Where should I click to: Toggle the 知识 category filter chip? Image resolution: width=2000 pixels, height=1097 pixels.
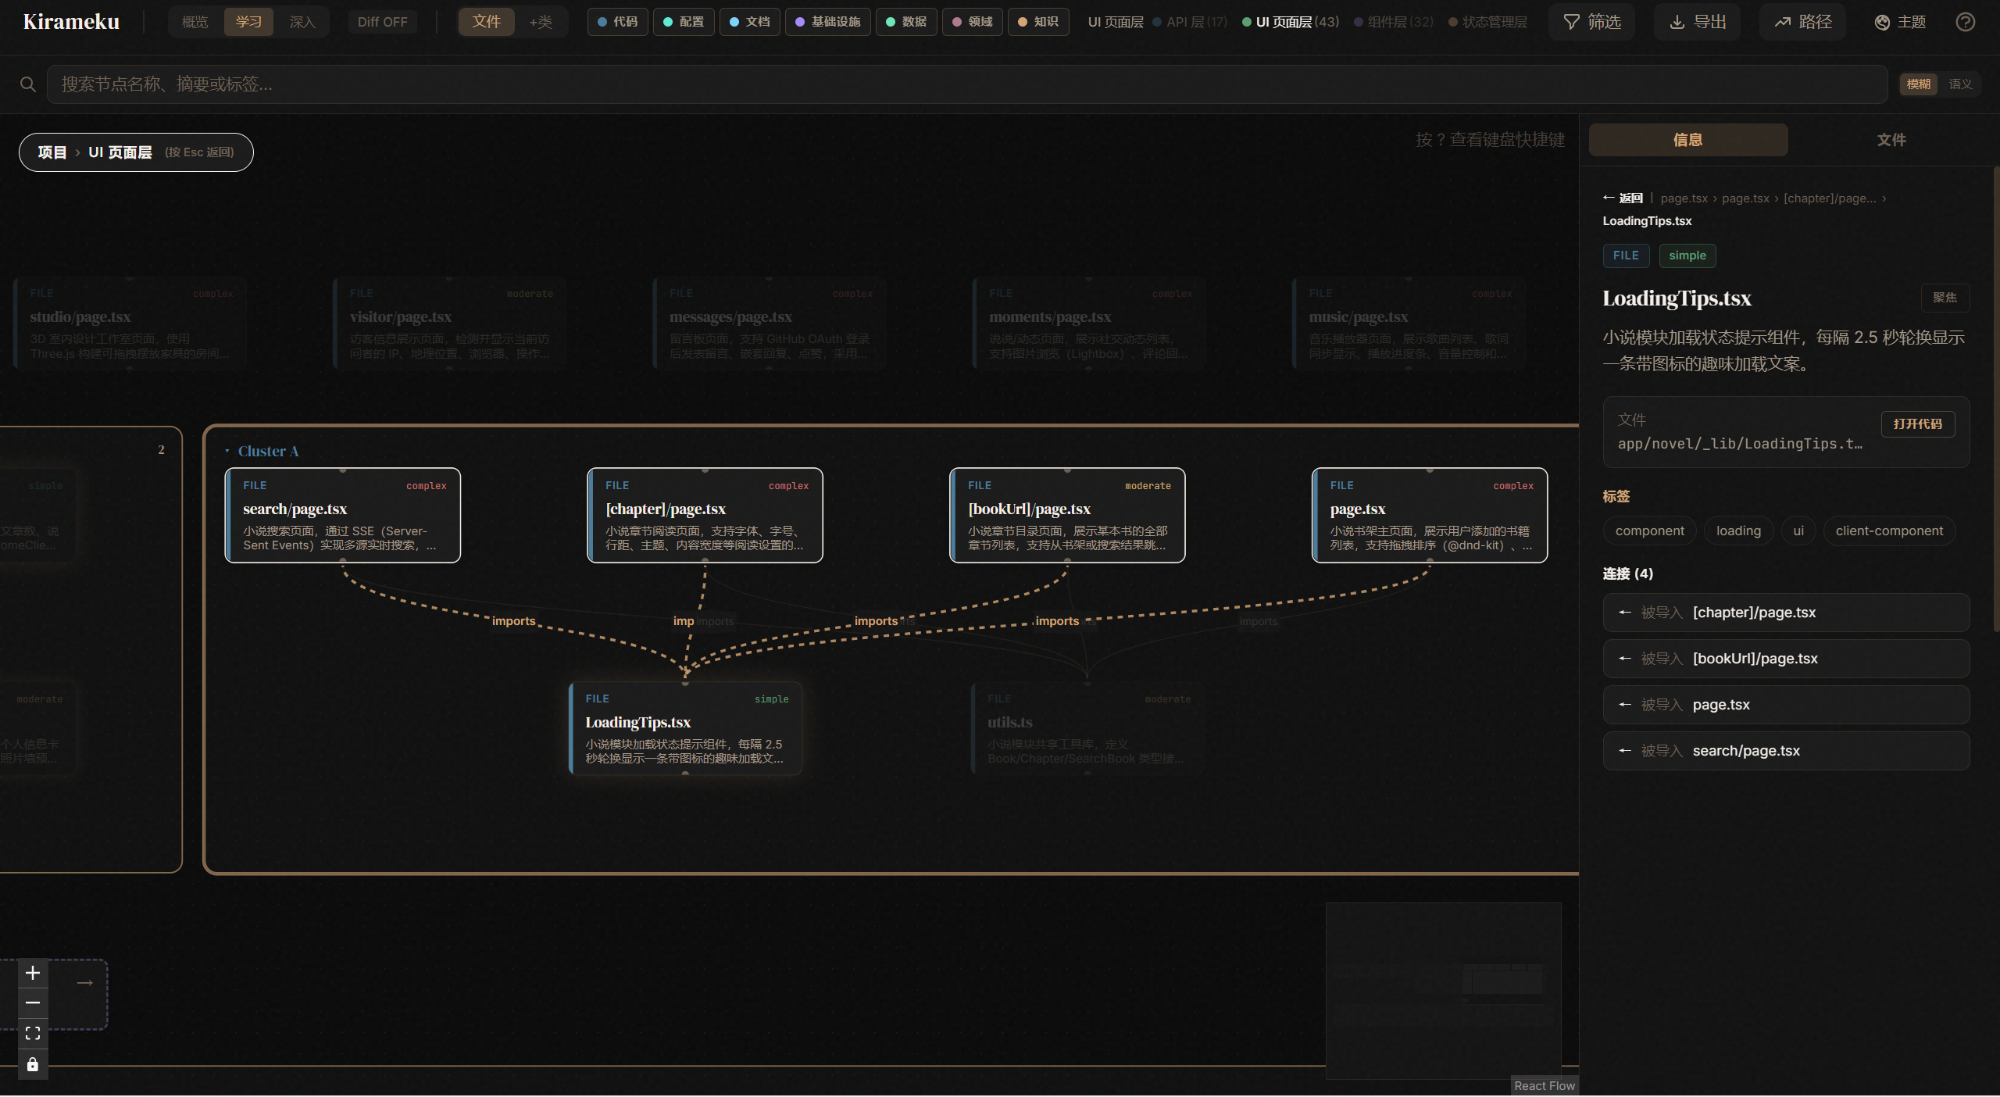pyautogui.click(x=1038, y=22)
